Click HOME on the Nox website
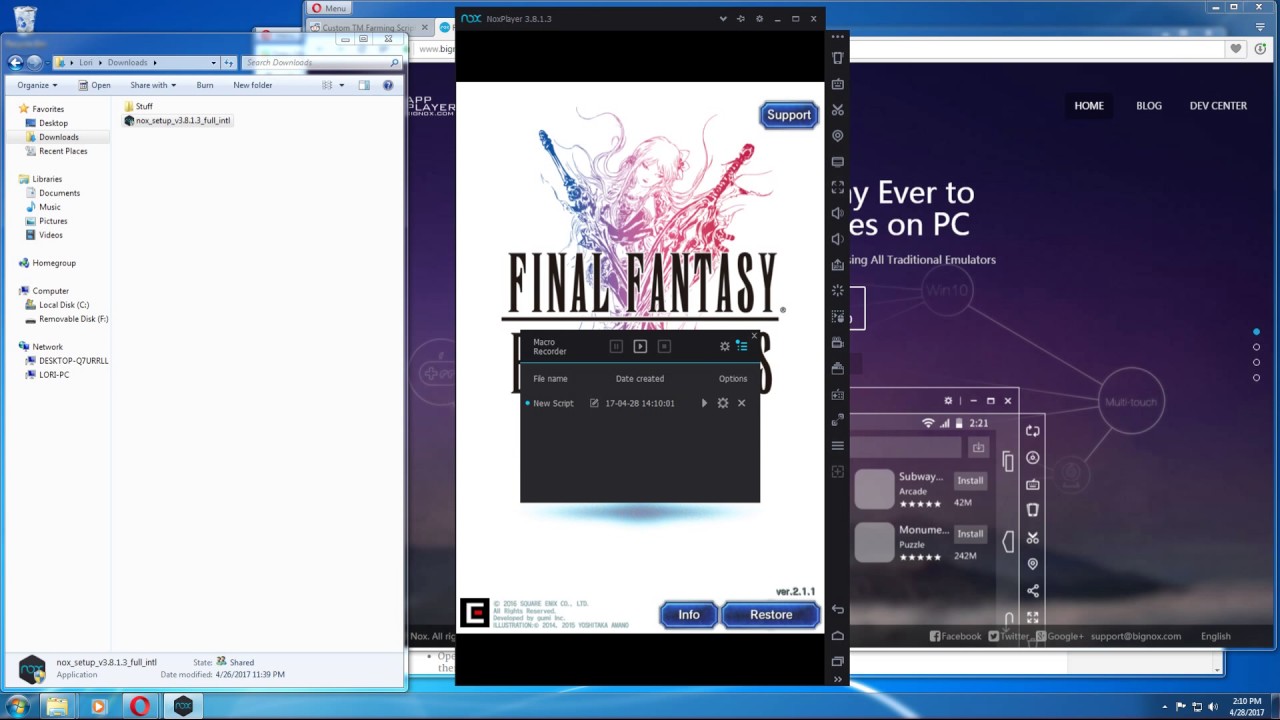This screenshot has height=720, width=1280. 1089,105
